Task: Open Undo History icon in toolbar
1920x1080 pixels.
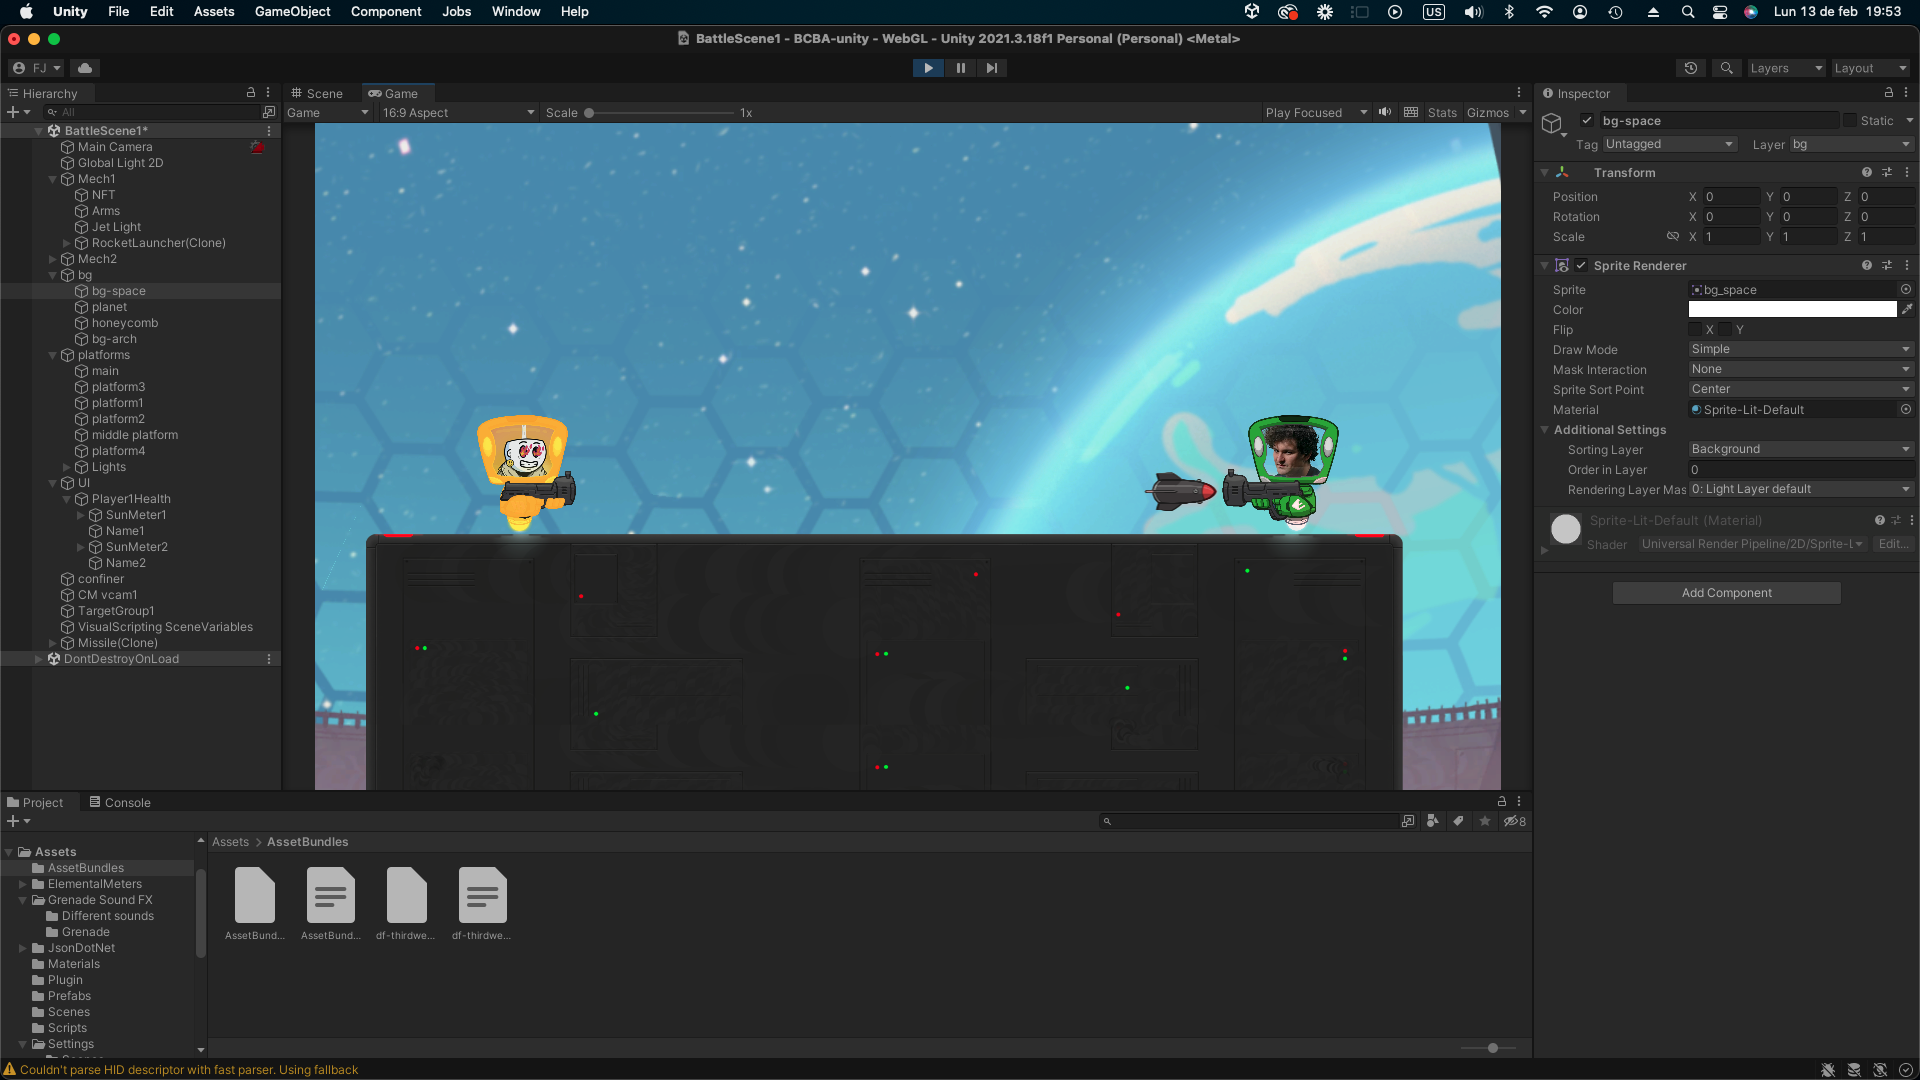Action: [x=1690, y=68]
